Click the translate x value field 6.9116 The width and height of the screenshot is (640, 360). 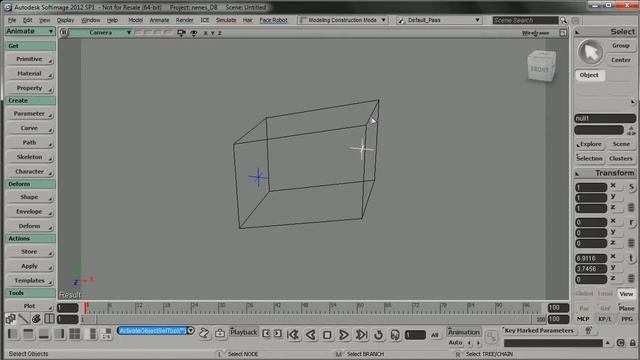(x=591, y=258)
